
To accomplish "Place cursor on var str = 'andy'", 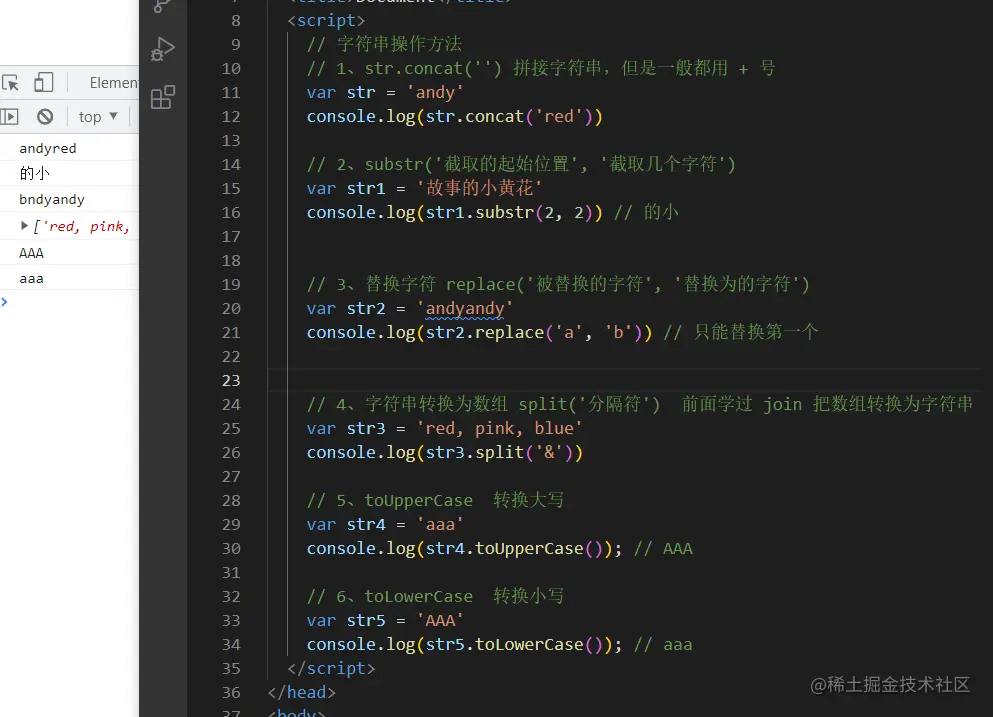I will 385,92.
